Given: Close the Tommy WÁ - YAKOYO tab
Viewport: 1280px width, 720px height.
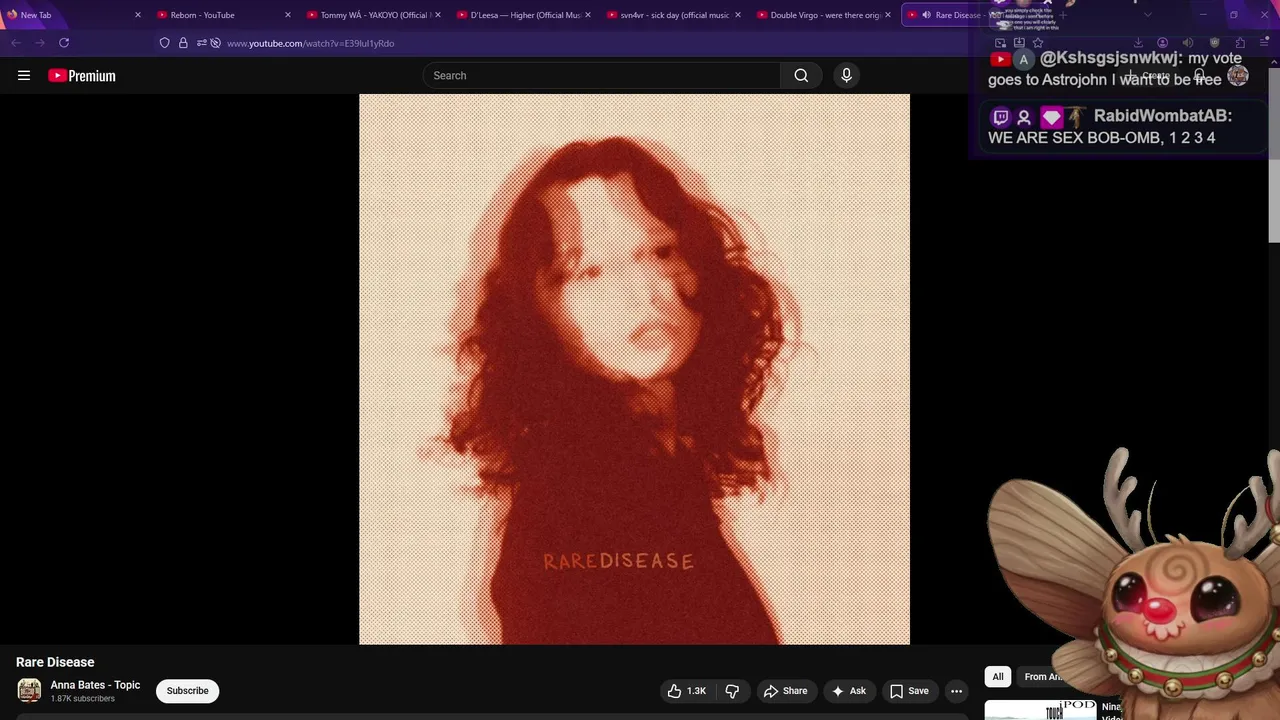Looking at the screenshot, I should [438, 15].
